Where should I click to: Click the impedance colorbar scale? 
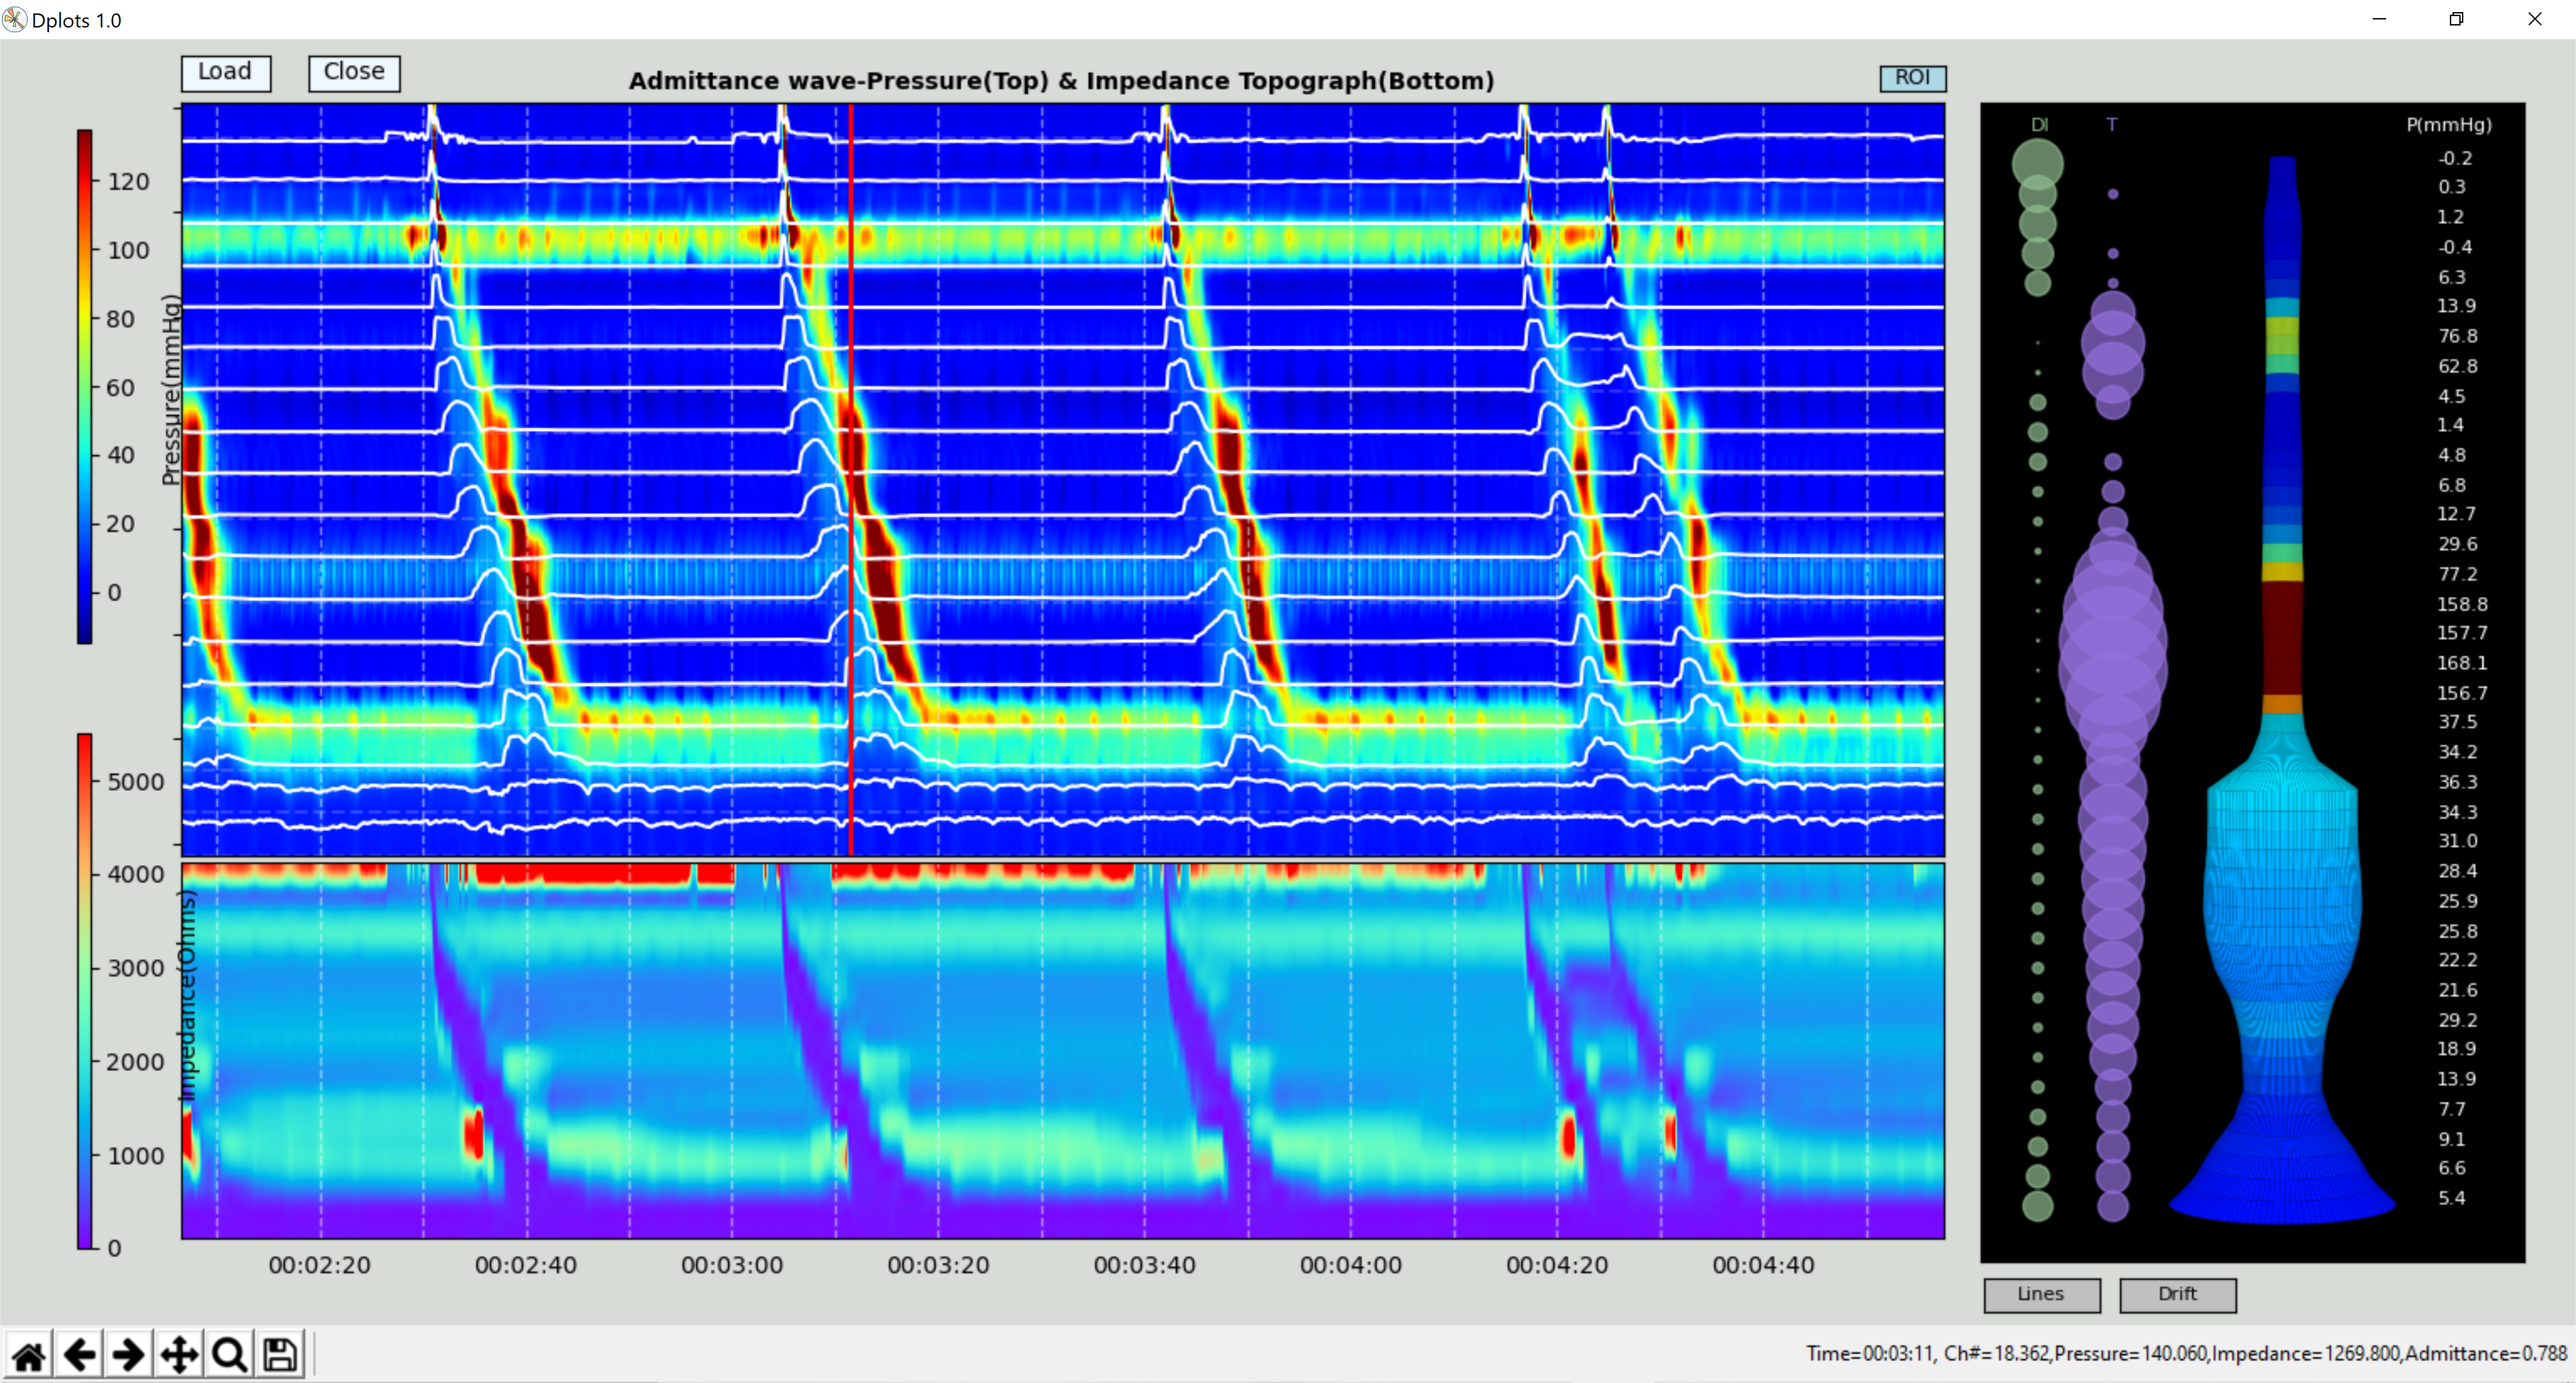tap(85, 991)
